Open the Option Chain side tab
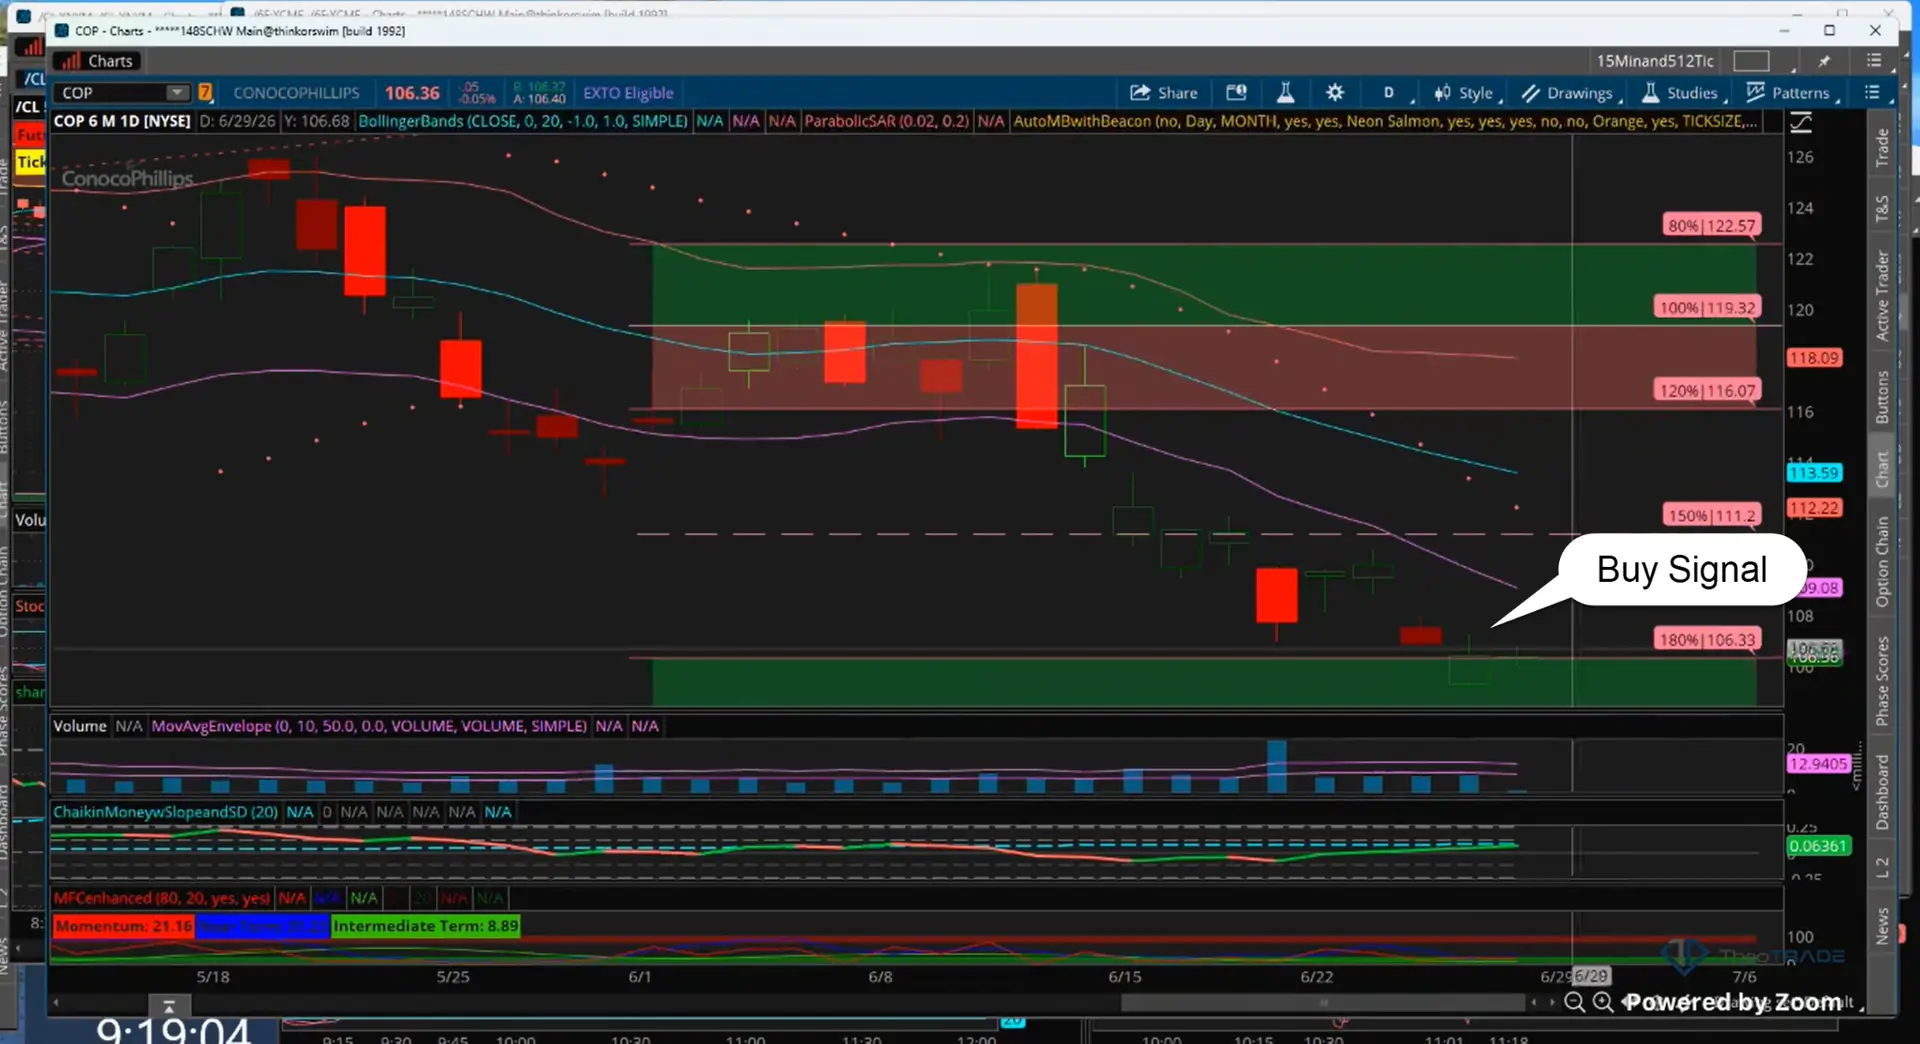 point(1881,561)
